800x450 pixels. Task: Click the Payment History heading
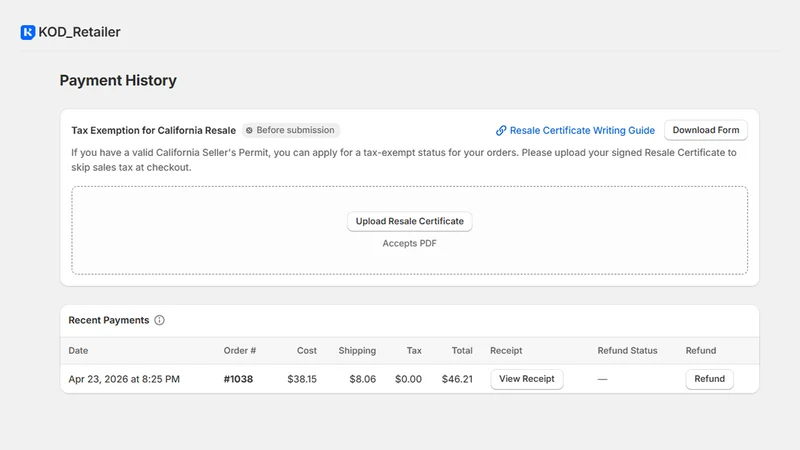click(118, 81)
